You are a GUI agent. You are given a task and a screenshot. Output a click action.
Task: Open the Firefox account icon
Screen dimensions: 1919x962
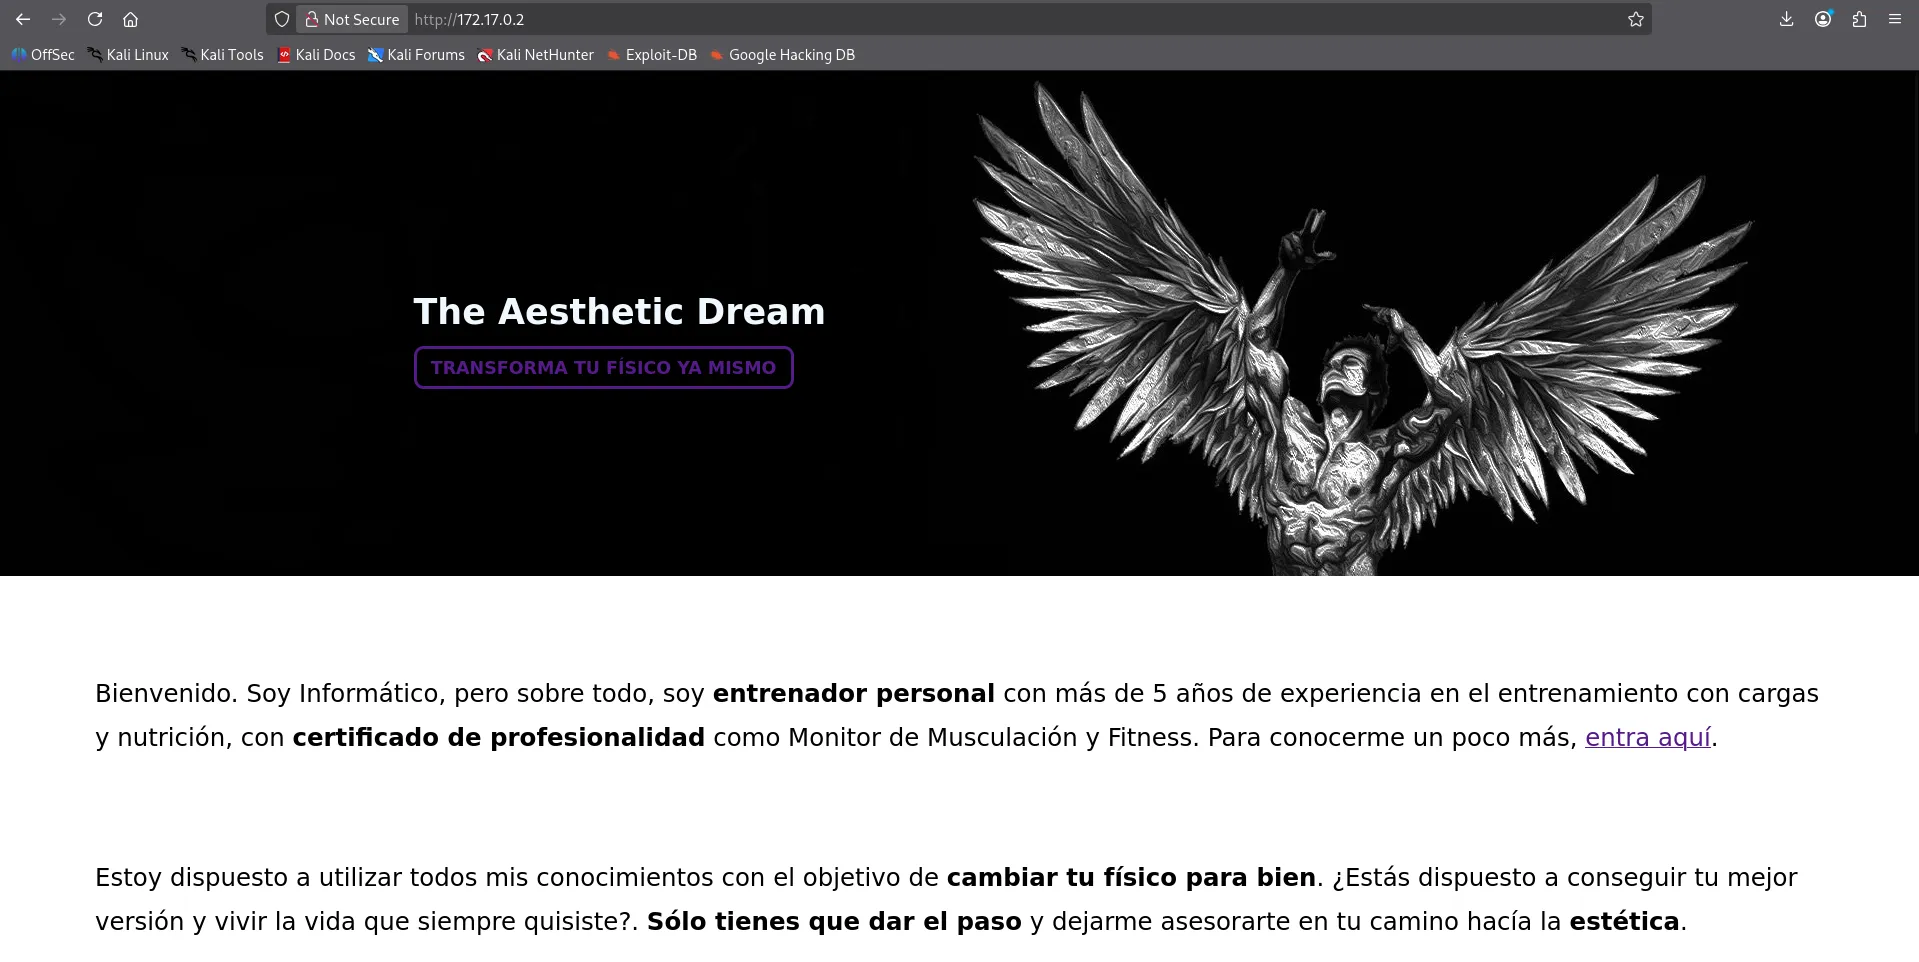[x=1823, y=19]
